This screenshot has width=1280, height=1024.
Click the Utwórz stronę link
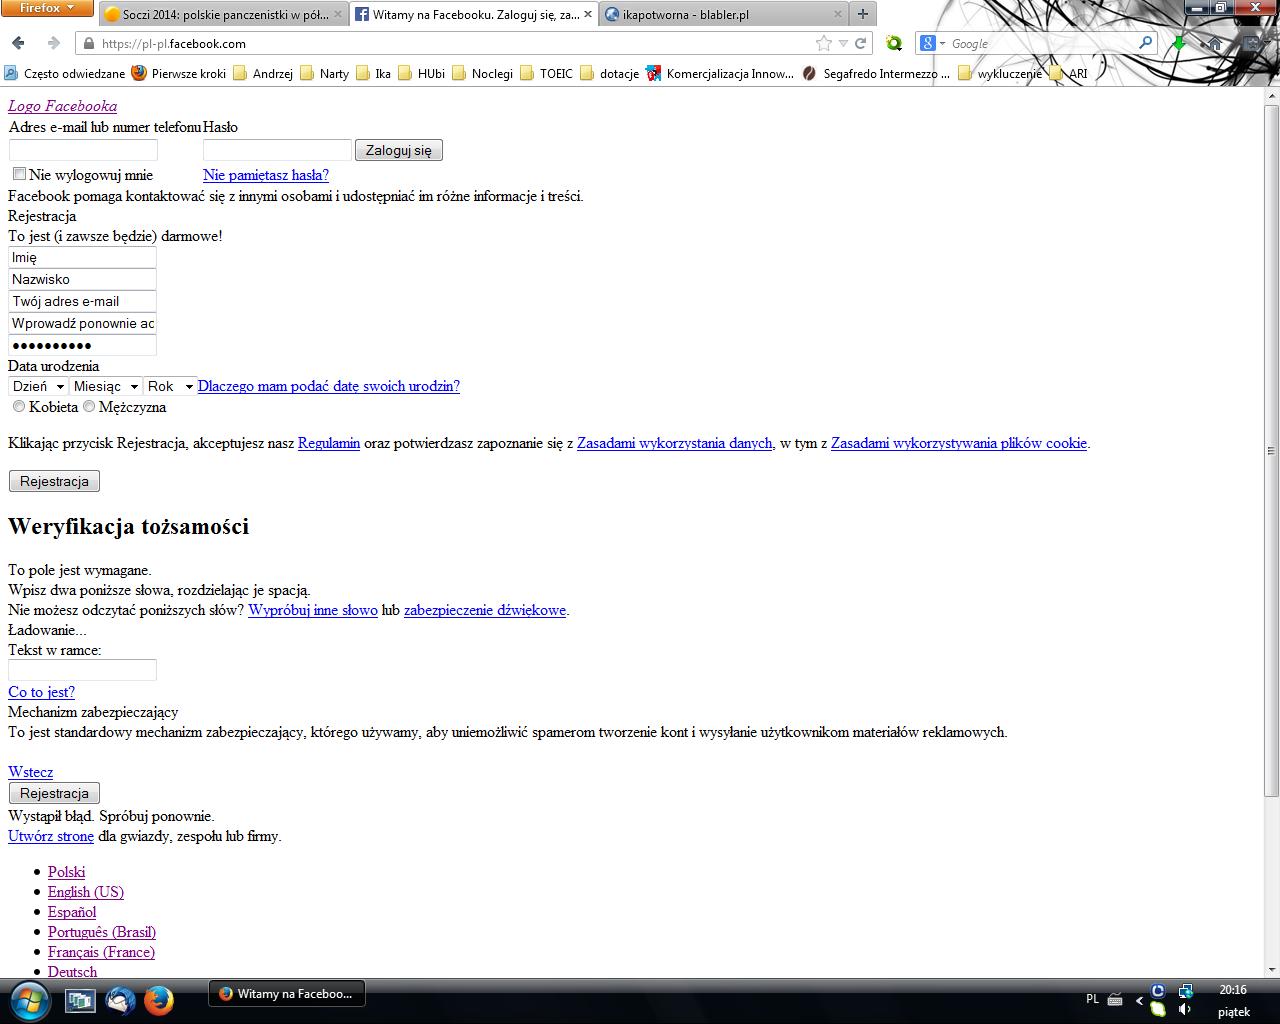(51, 836)
